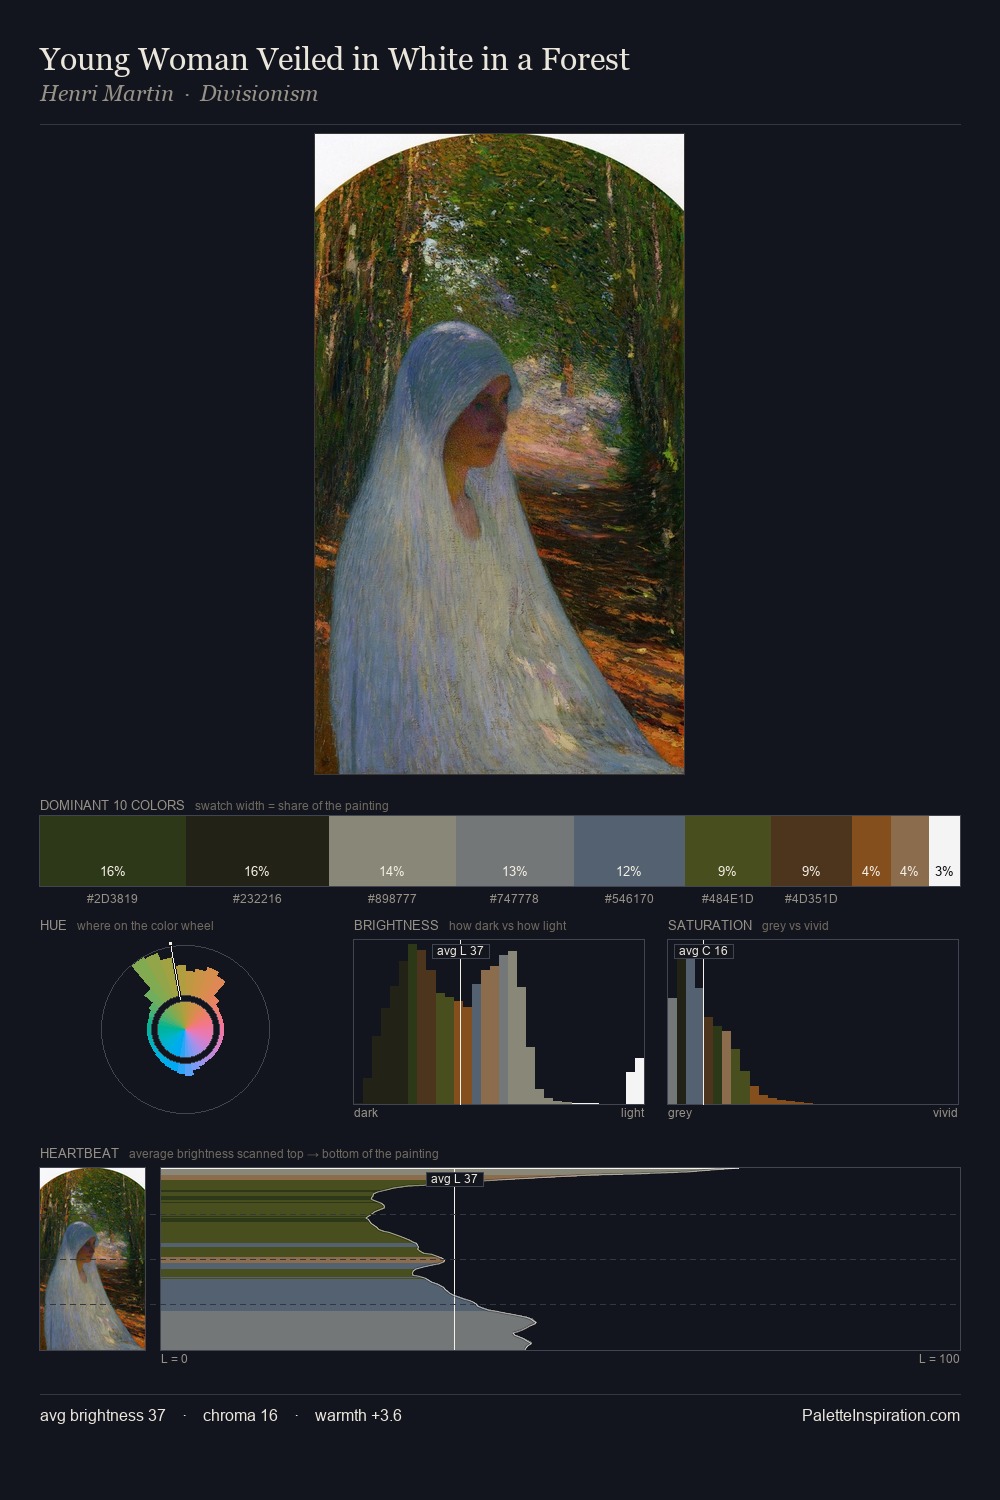The width and height of the screenshot is (1000, 1500).
Task: Select the olive green 9% swatch
Action: click(728, 851)
